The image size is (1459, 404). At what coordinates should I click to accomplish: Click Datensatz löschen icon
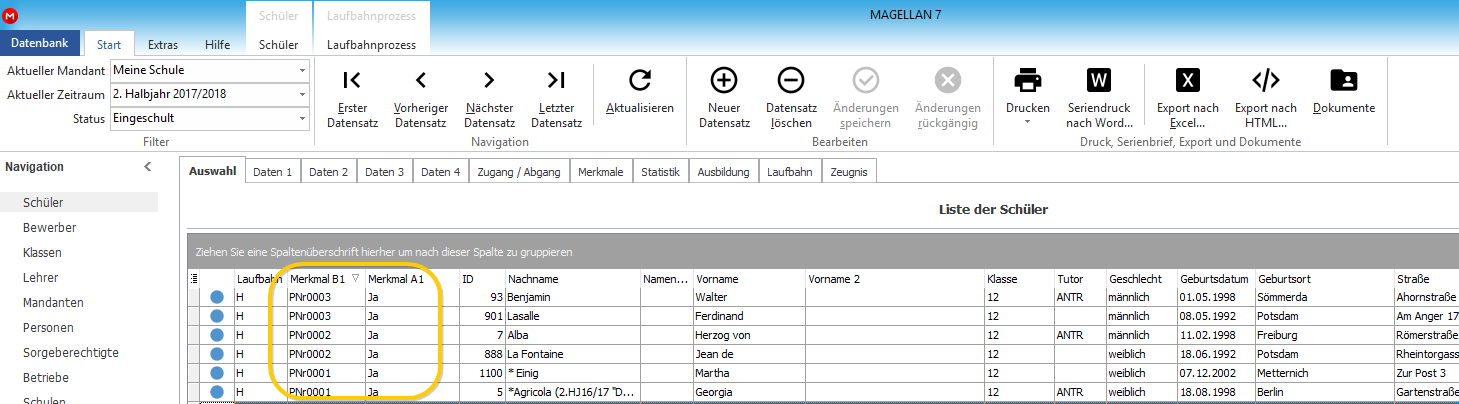click(791, 97)
